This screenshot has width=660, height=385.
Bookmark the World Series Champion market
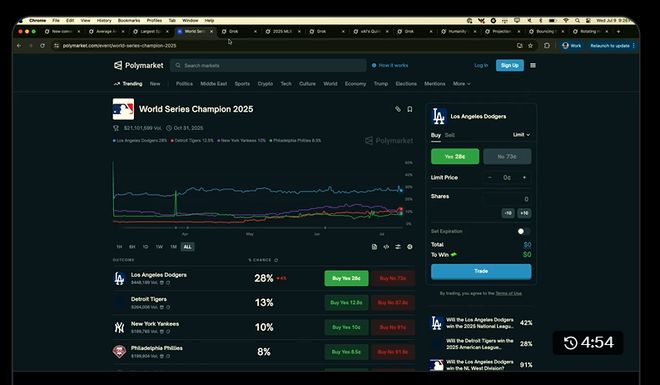coord(410,109)
